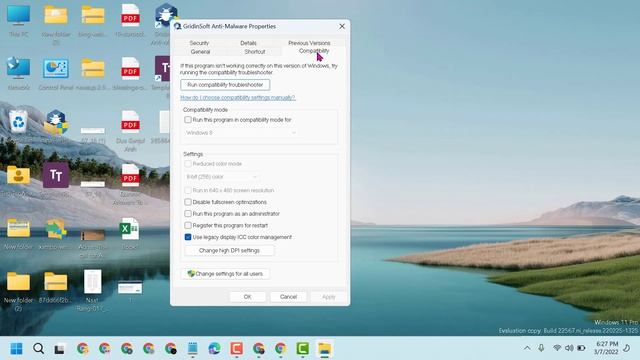Click the battery icon in system tray
This screenshot has width=640, height=360.
click(x=581, y=348)
